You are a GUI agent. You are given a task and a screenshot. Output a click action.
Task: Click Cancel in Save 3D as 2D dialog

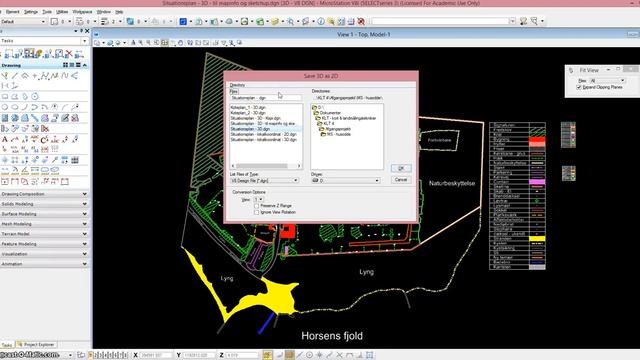pos(401,180)
